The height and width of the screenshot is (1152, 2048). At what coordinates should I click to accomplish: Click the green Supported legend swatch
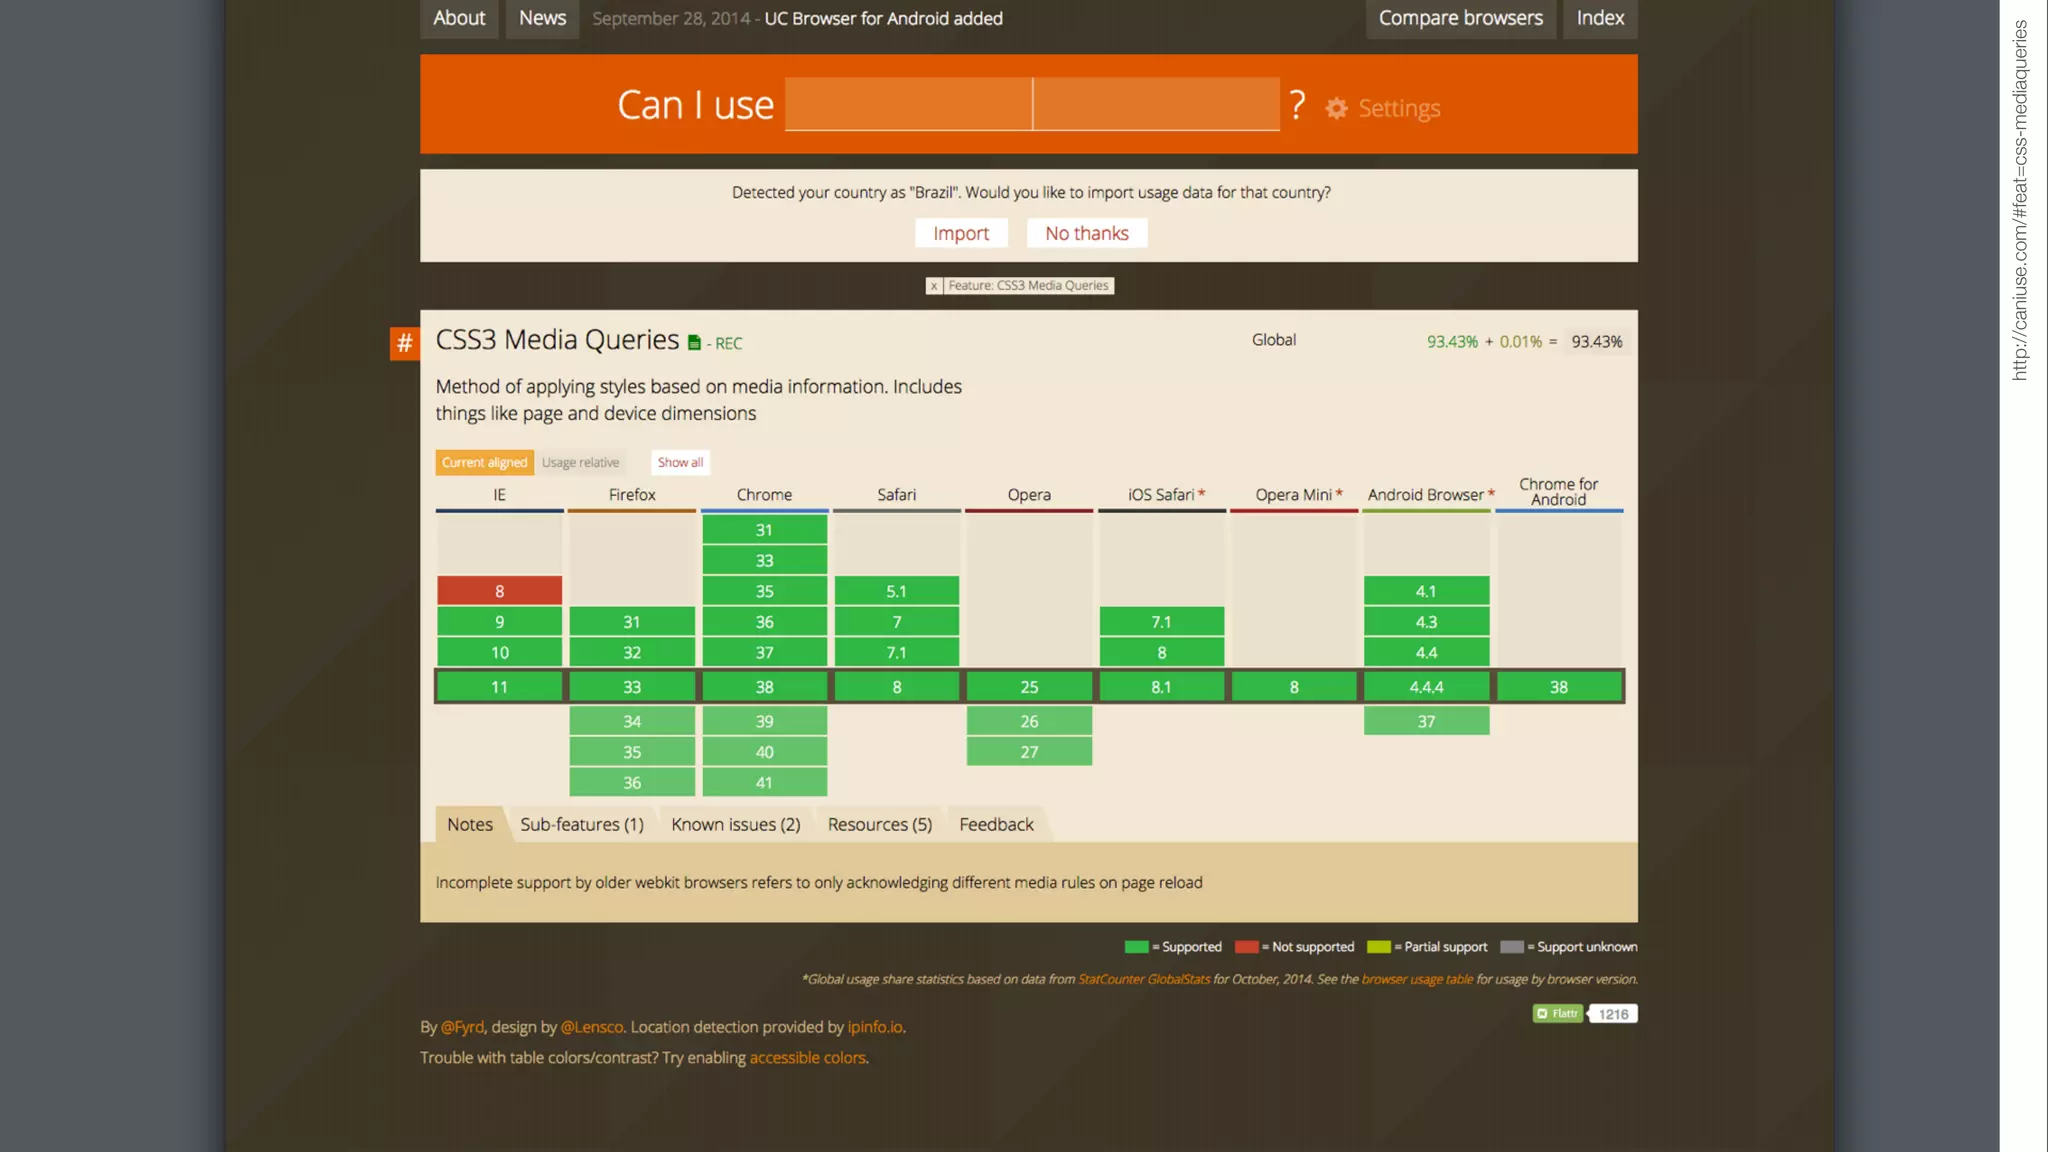[1136, 947]
